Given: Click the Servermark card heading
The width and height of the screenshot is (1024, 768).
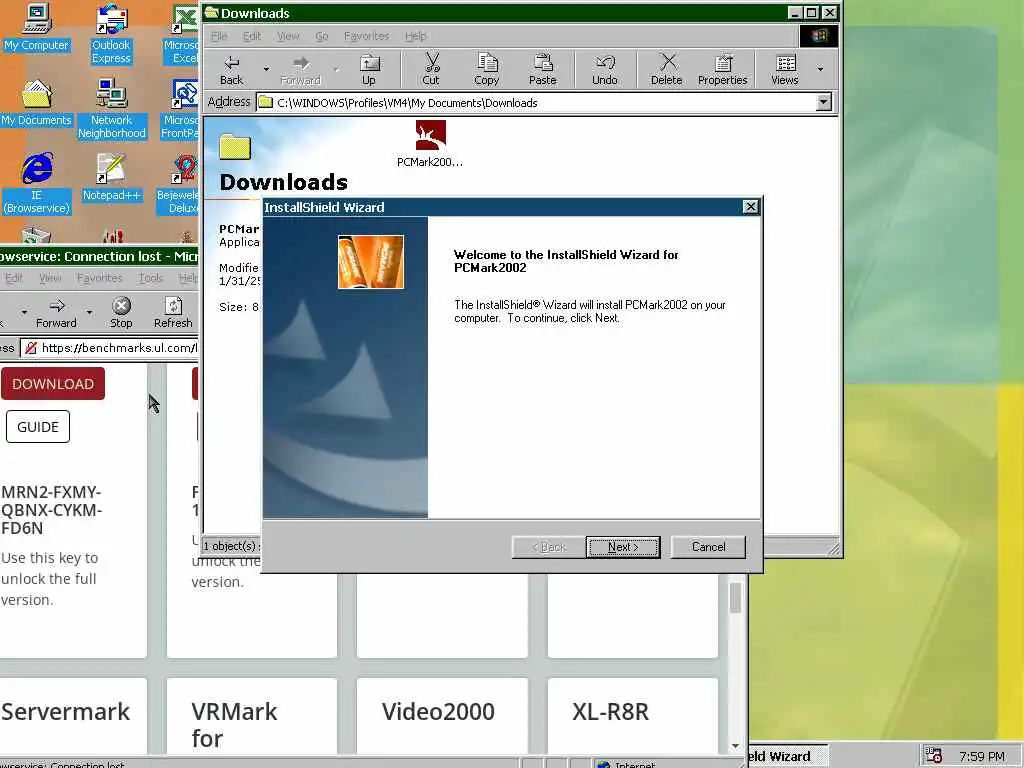Looking at the screenshot, I should [65, 711].
